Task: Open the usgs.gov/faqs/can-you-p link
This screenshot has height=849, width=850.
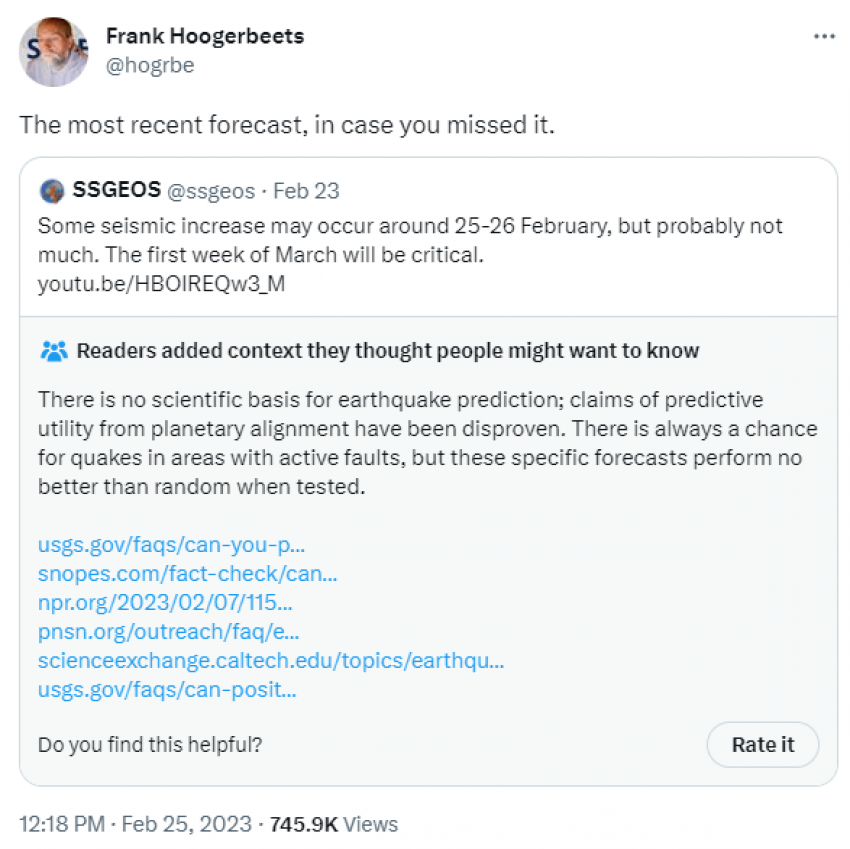Action: tap(171, 545)
